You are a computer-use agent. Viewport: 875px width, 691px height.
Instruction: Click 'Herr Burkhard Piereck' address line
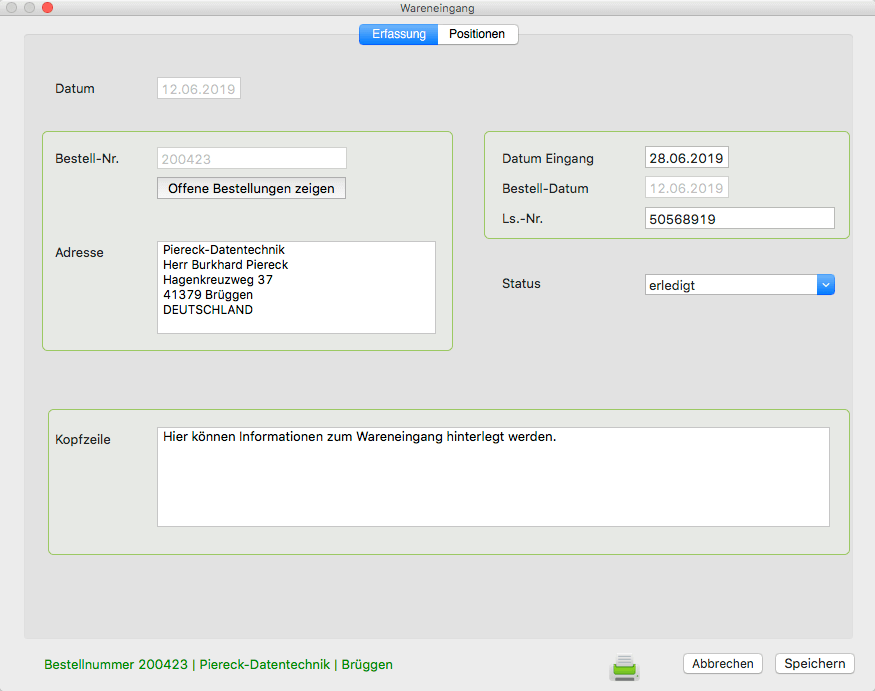pos(225,265)
